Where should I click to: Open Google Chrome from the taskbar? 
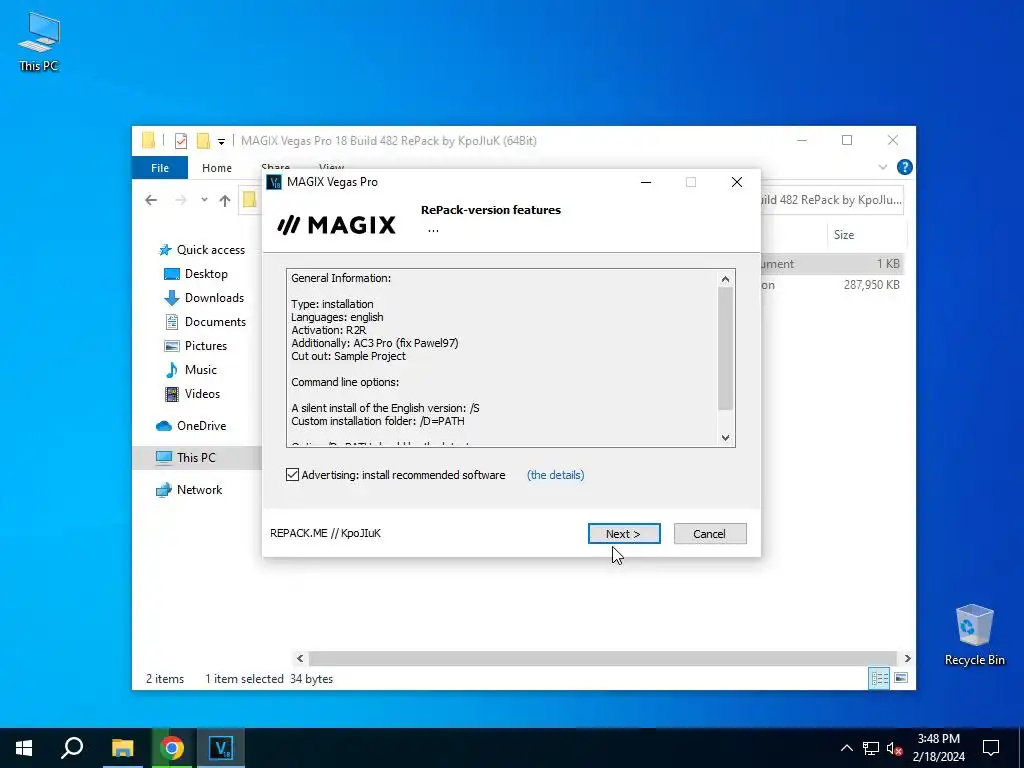[x=172, y=748]
